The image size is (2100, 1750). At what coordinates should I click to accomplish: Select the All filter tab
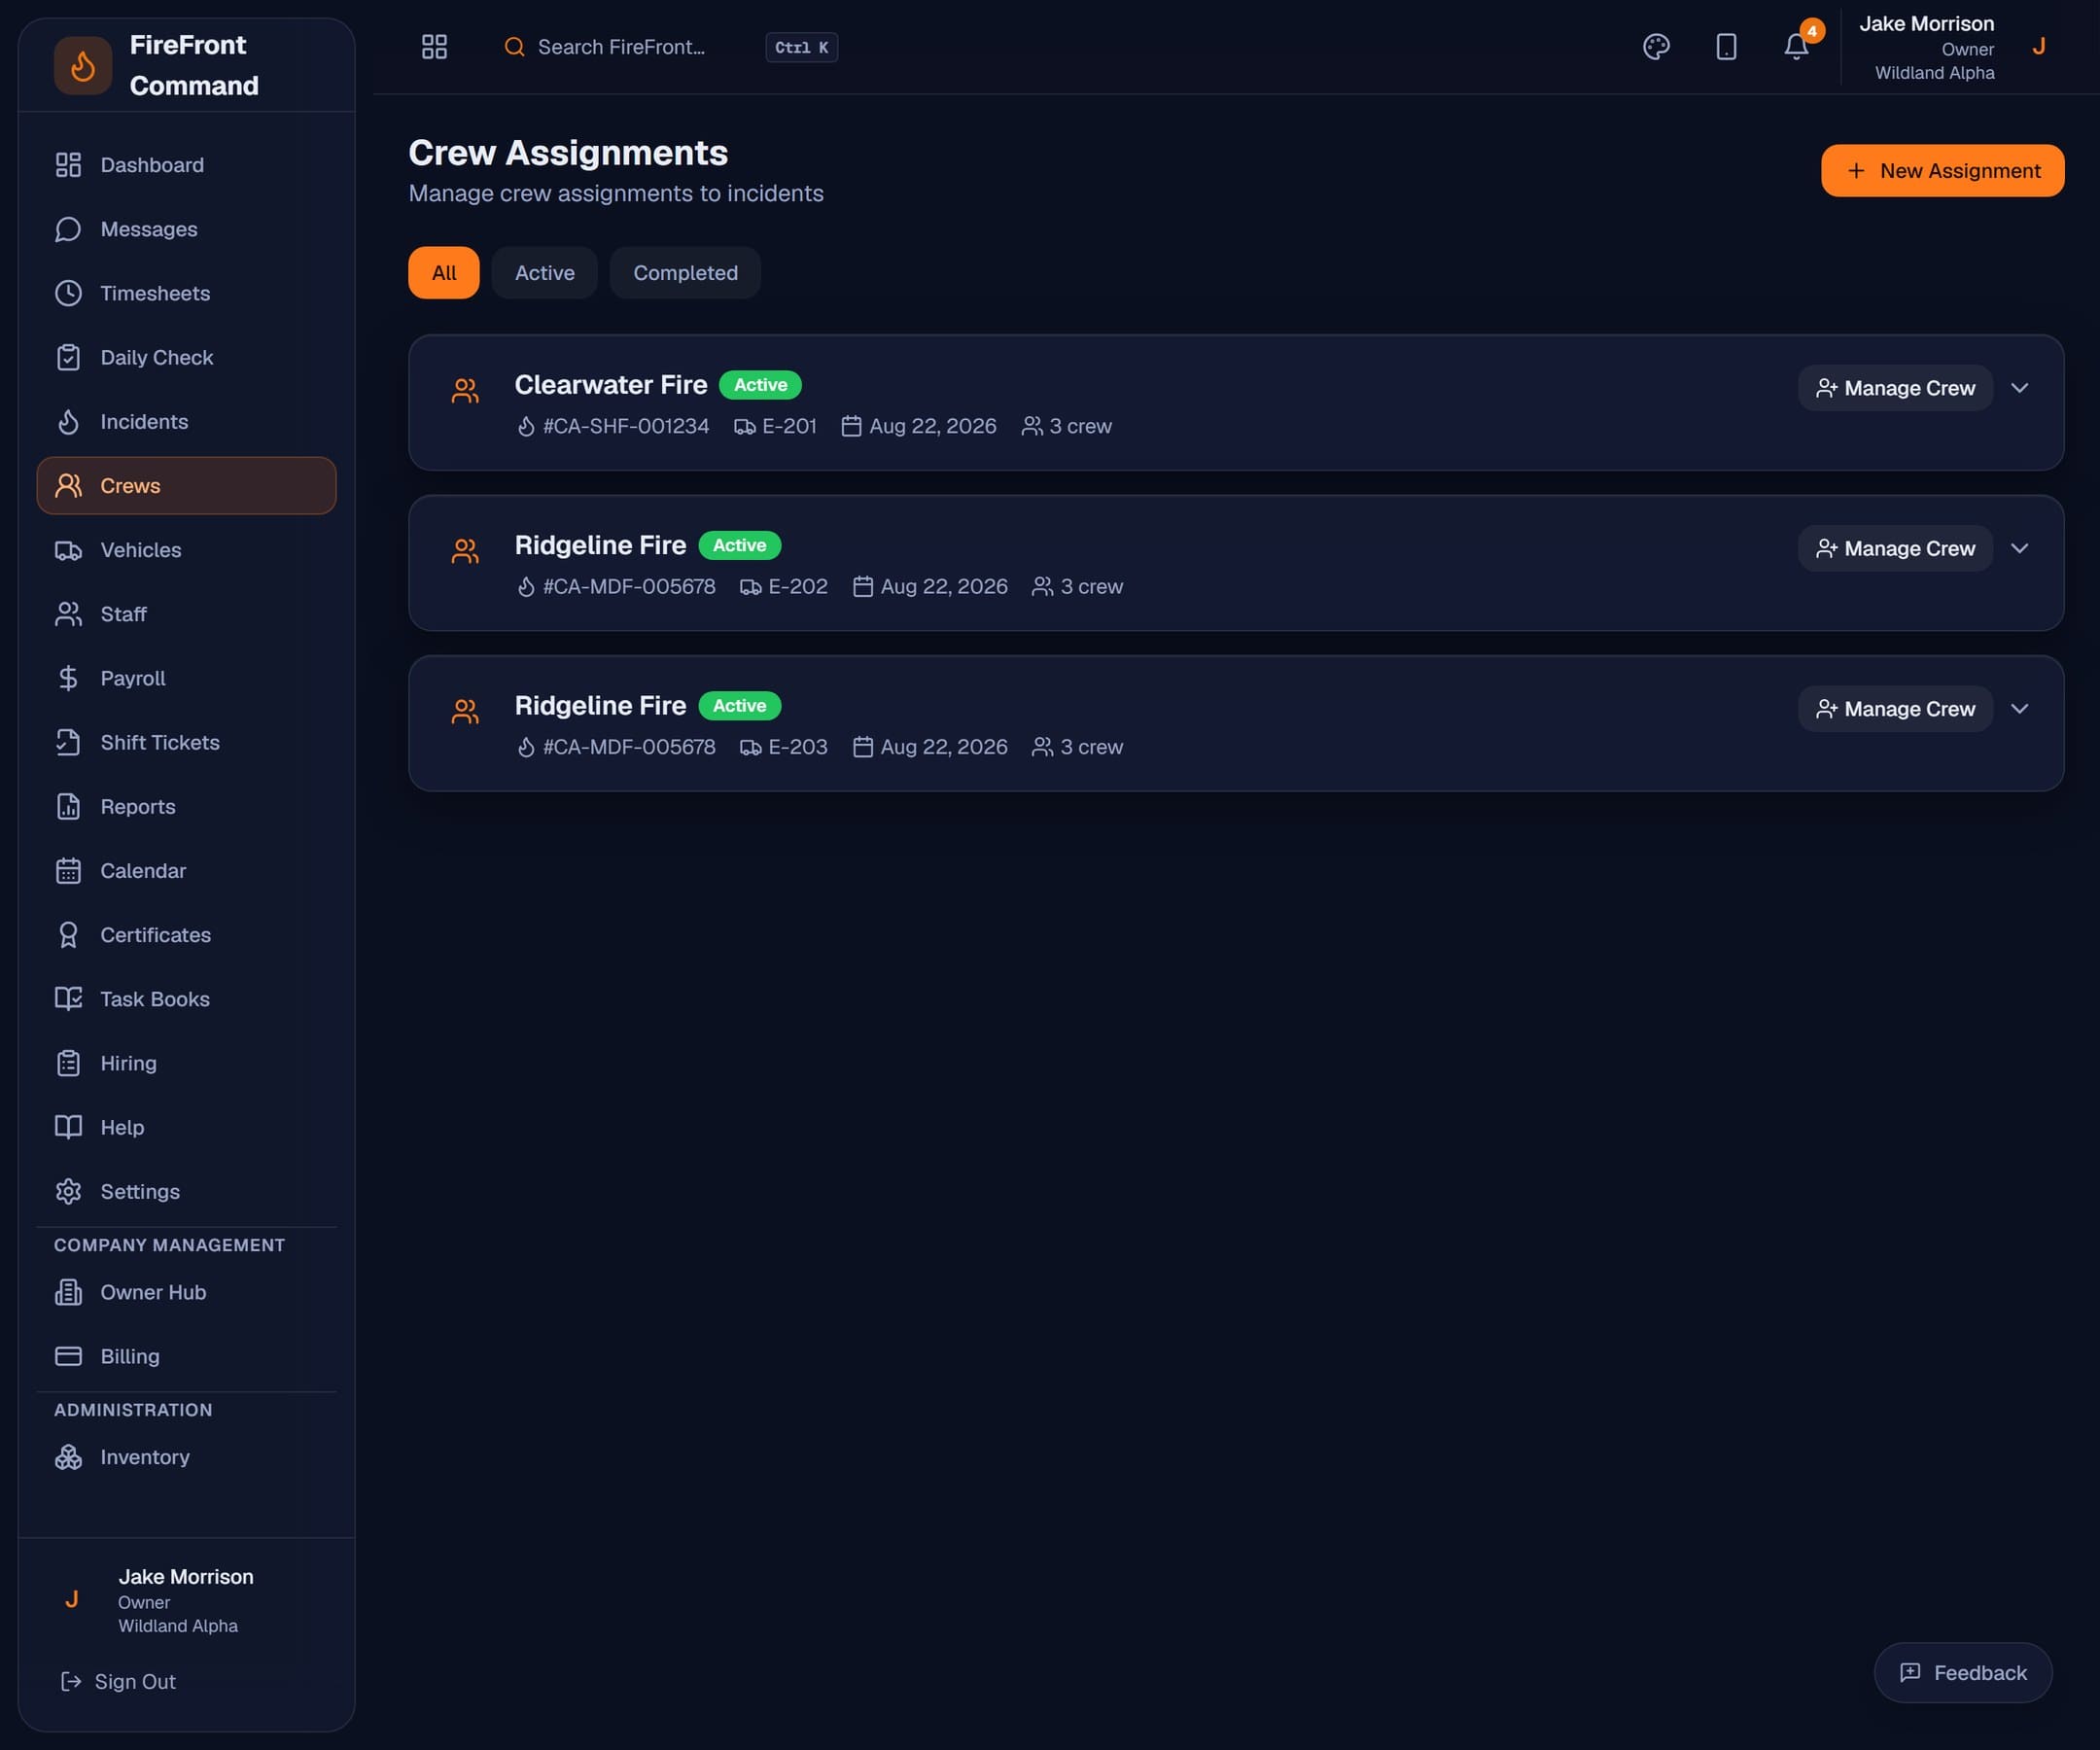click(x=443, y=273)
